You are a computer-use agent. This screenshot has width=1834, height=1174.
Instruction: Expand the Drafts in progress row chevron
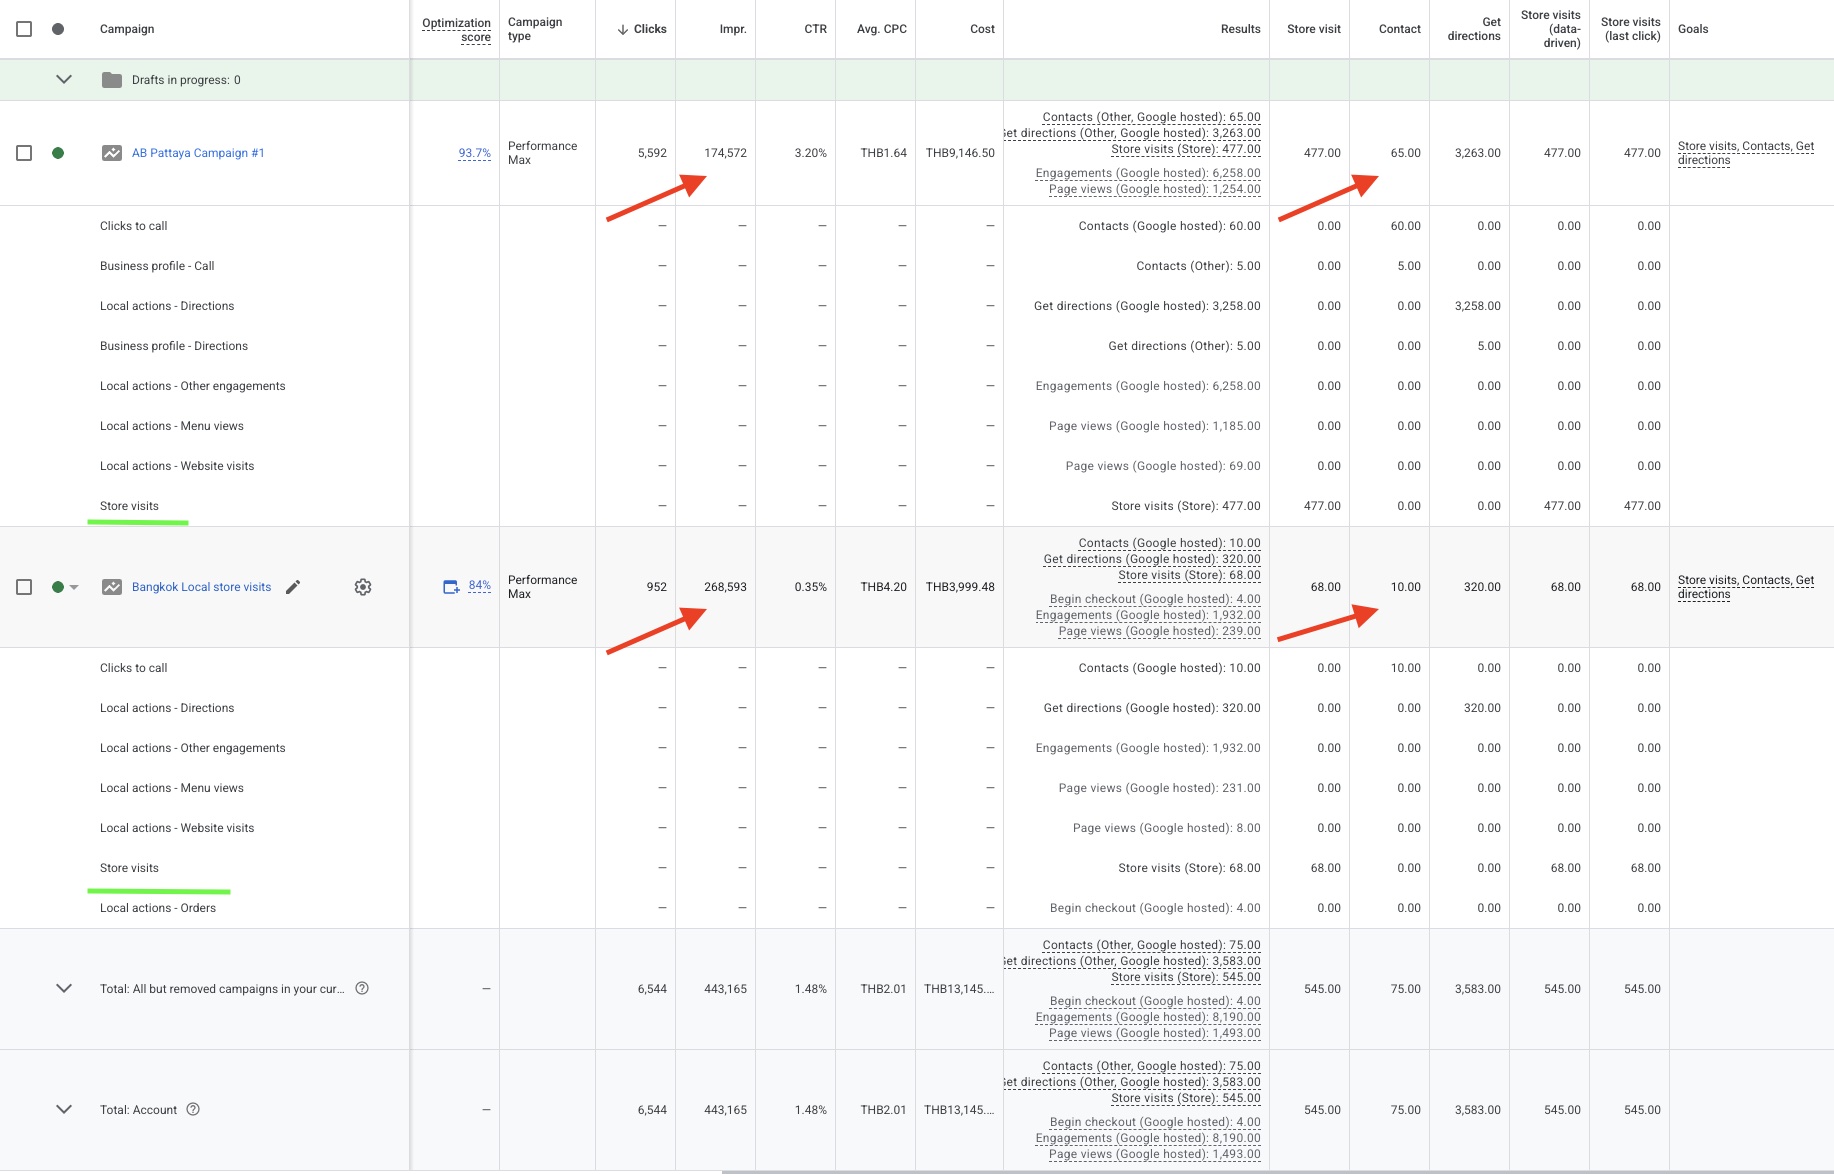pos(64,79)
